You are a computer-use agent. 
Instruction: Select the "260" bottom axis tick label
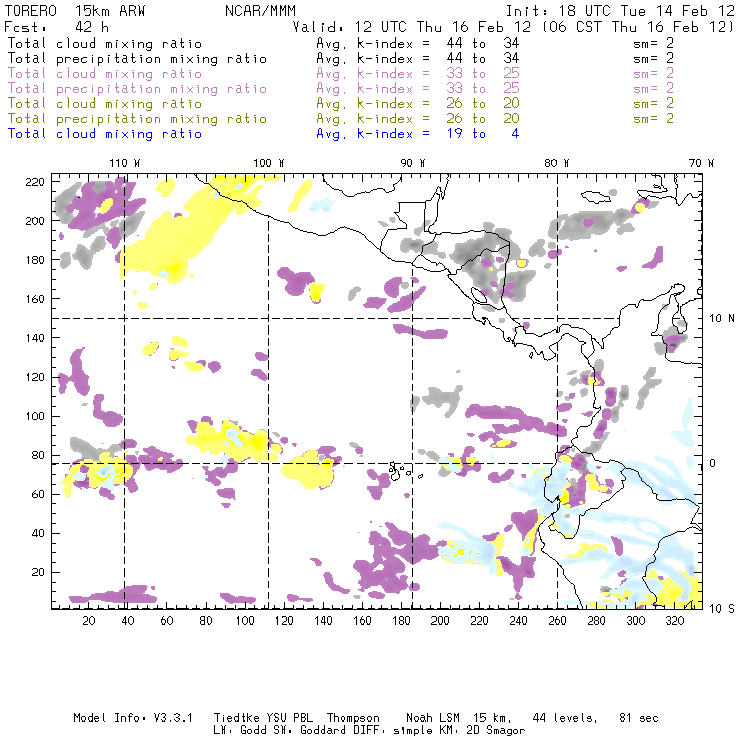[557, 621]
